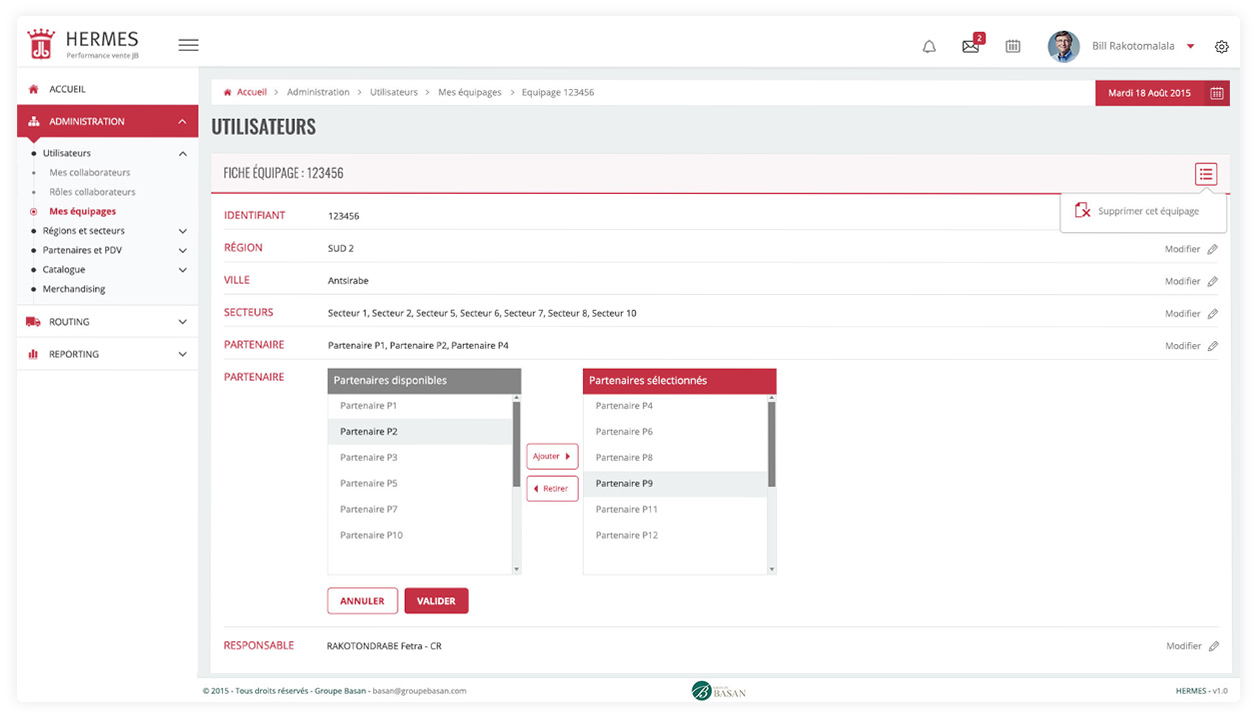Expand the Reporting section chevron
The height and width of the screenshot is (718, 1257).
click(182, 354)
